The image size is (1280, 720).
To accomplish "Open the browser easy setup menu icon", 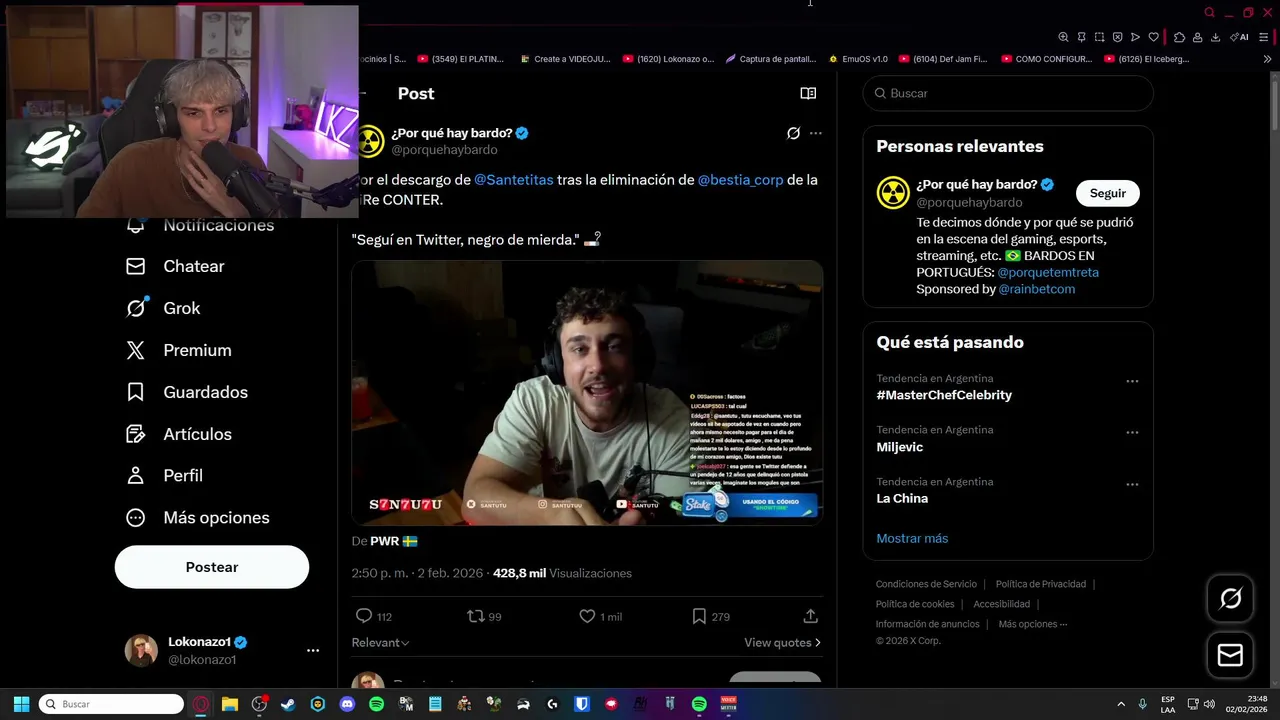I will (1264, 37).
